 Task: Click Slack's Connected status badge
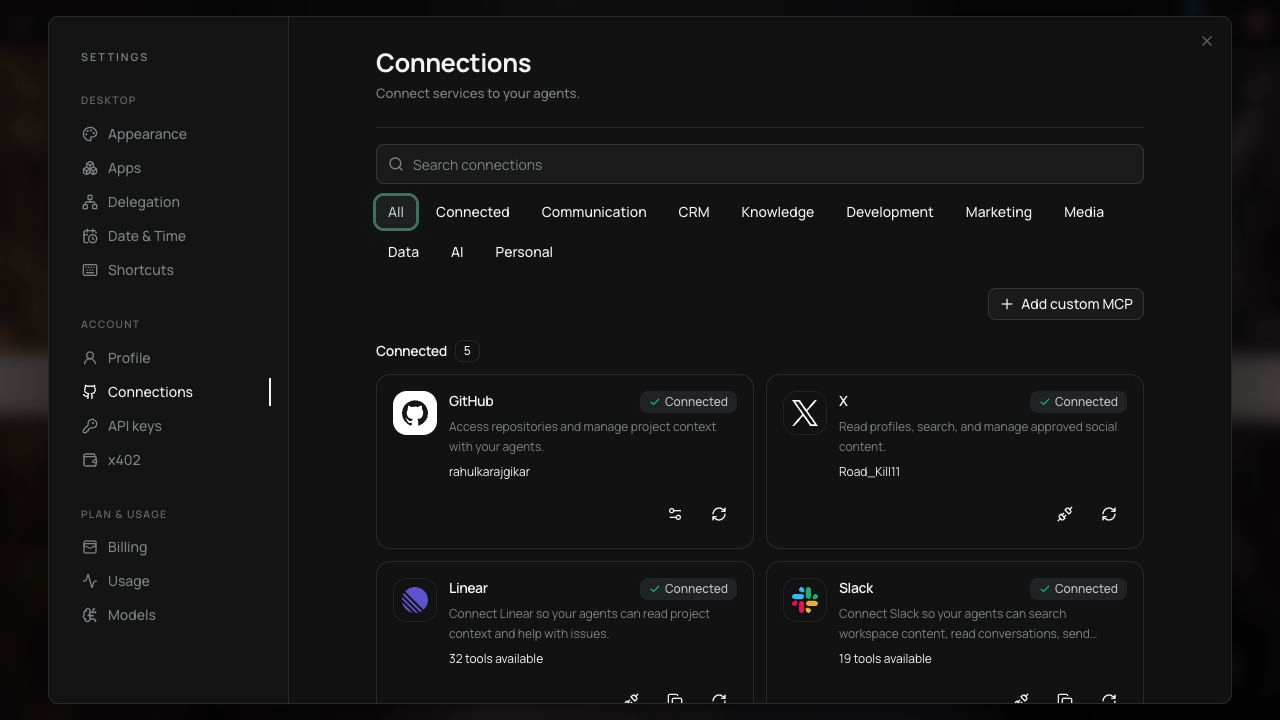coord(1078,589)
